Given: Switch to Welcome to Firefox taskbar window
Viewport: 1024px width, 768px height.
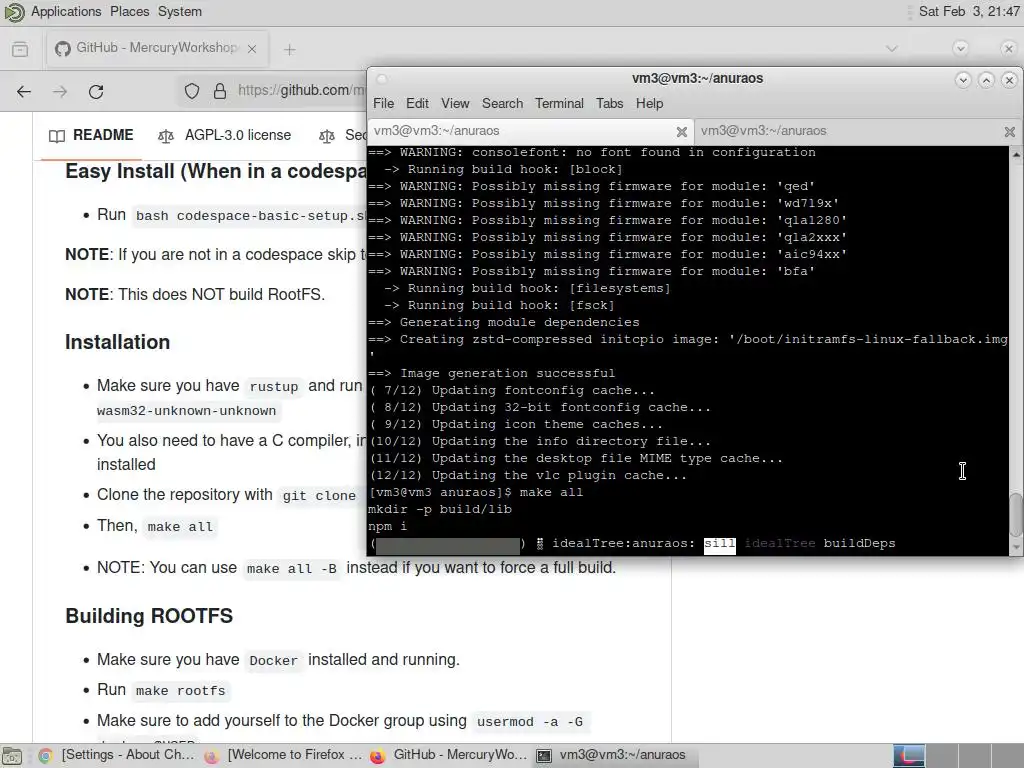Looking at the screenshot, I should [283, 755].
